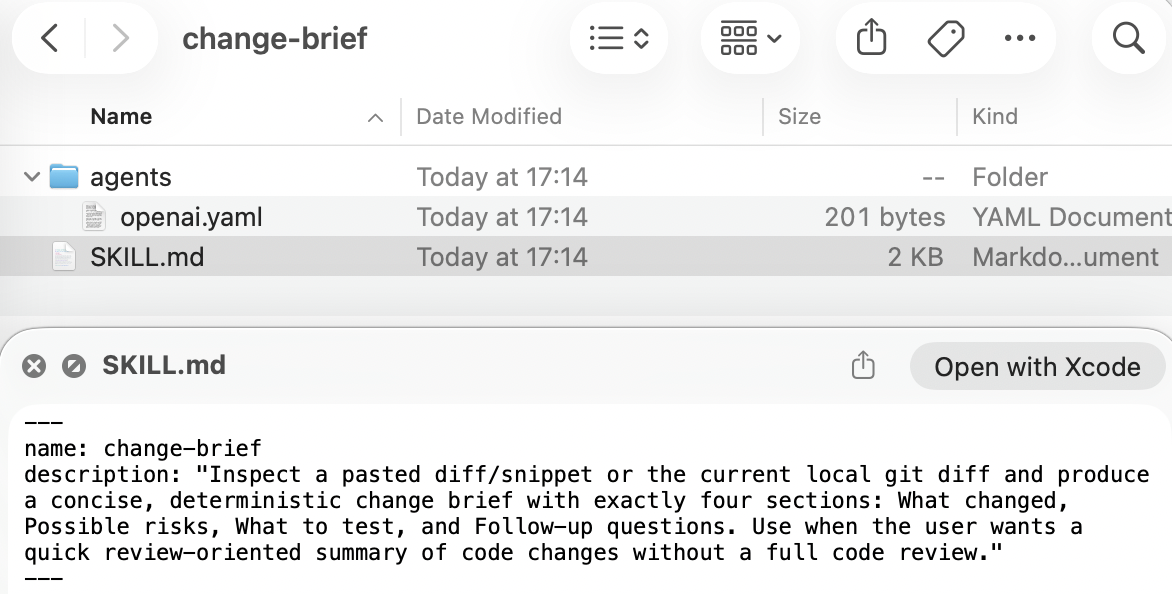The height and width of the screenshot is (594, 1172).
Task: Click the Kind column header
Action: [995, 116]
